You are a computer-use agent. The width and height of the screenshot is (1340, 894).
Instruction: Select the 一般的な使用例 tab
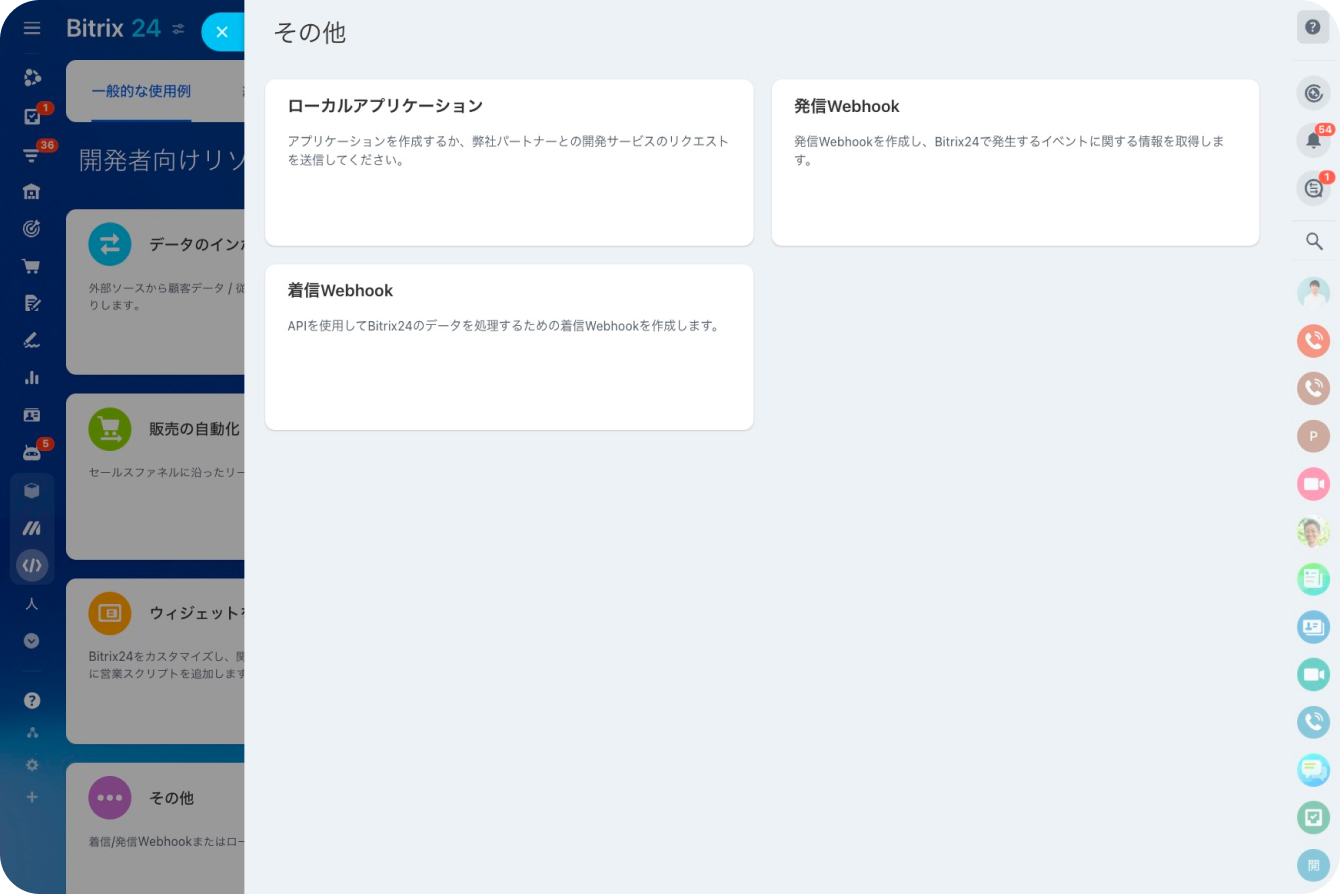point(141,92)
